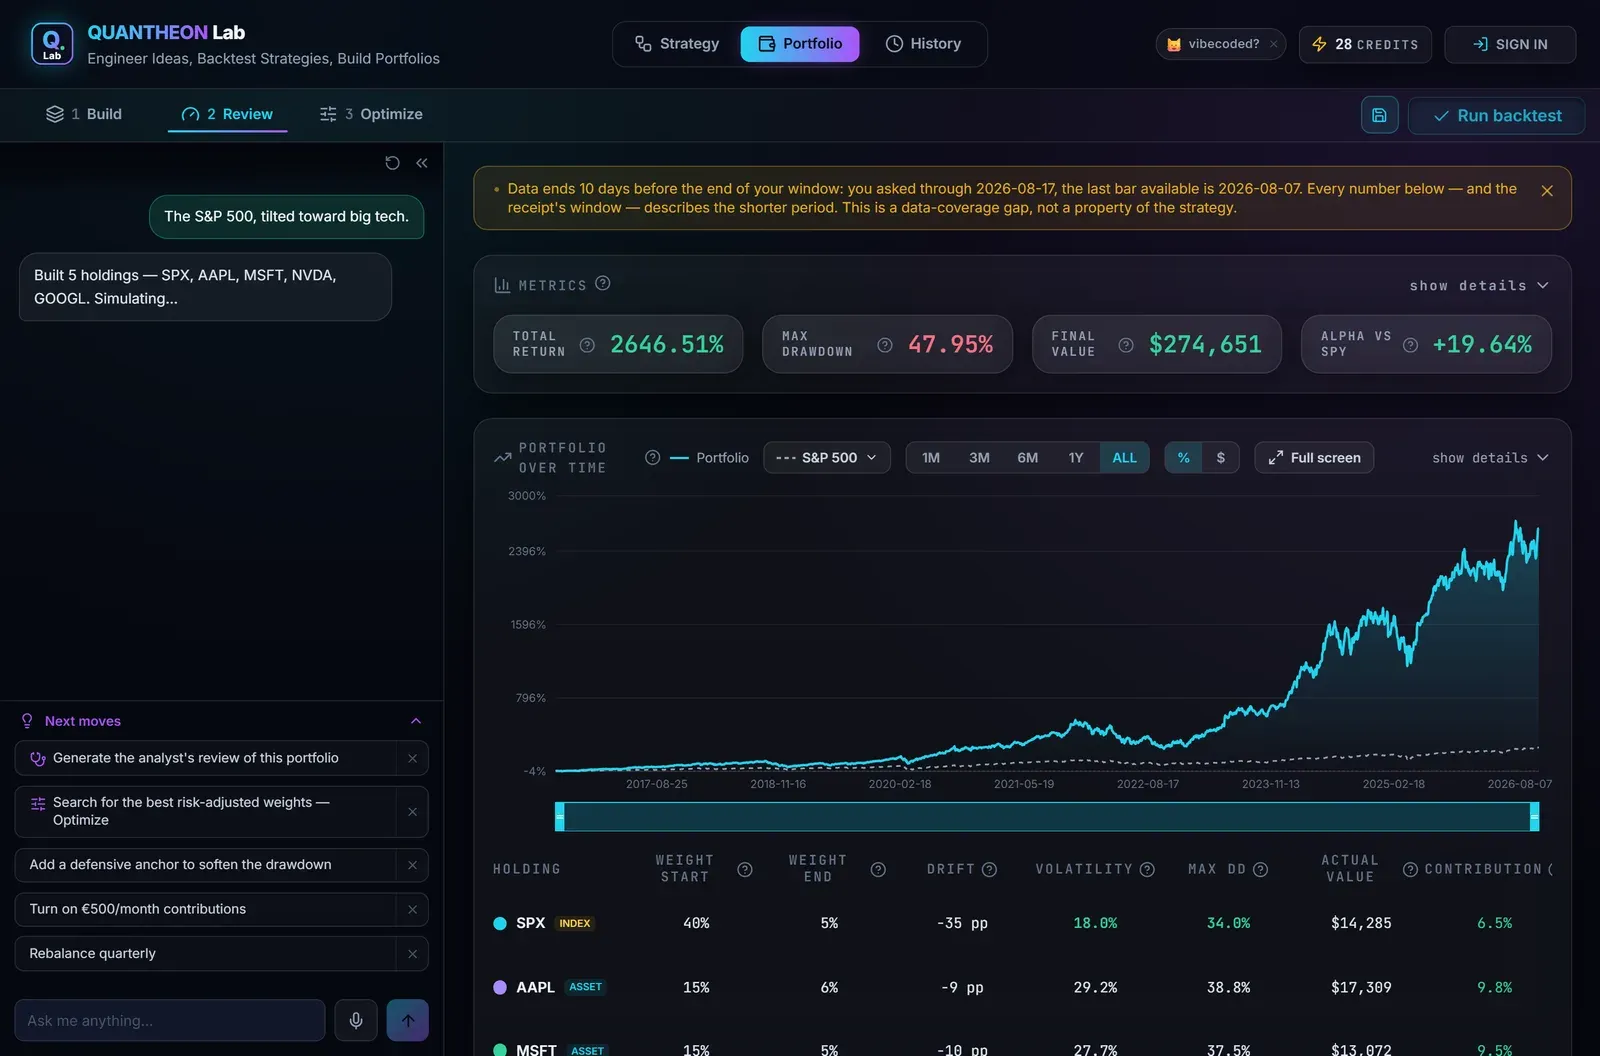Open the Alpha vs SPY help icon
Screen dimensions: 1600x1056
click(x=1410, y=345)
